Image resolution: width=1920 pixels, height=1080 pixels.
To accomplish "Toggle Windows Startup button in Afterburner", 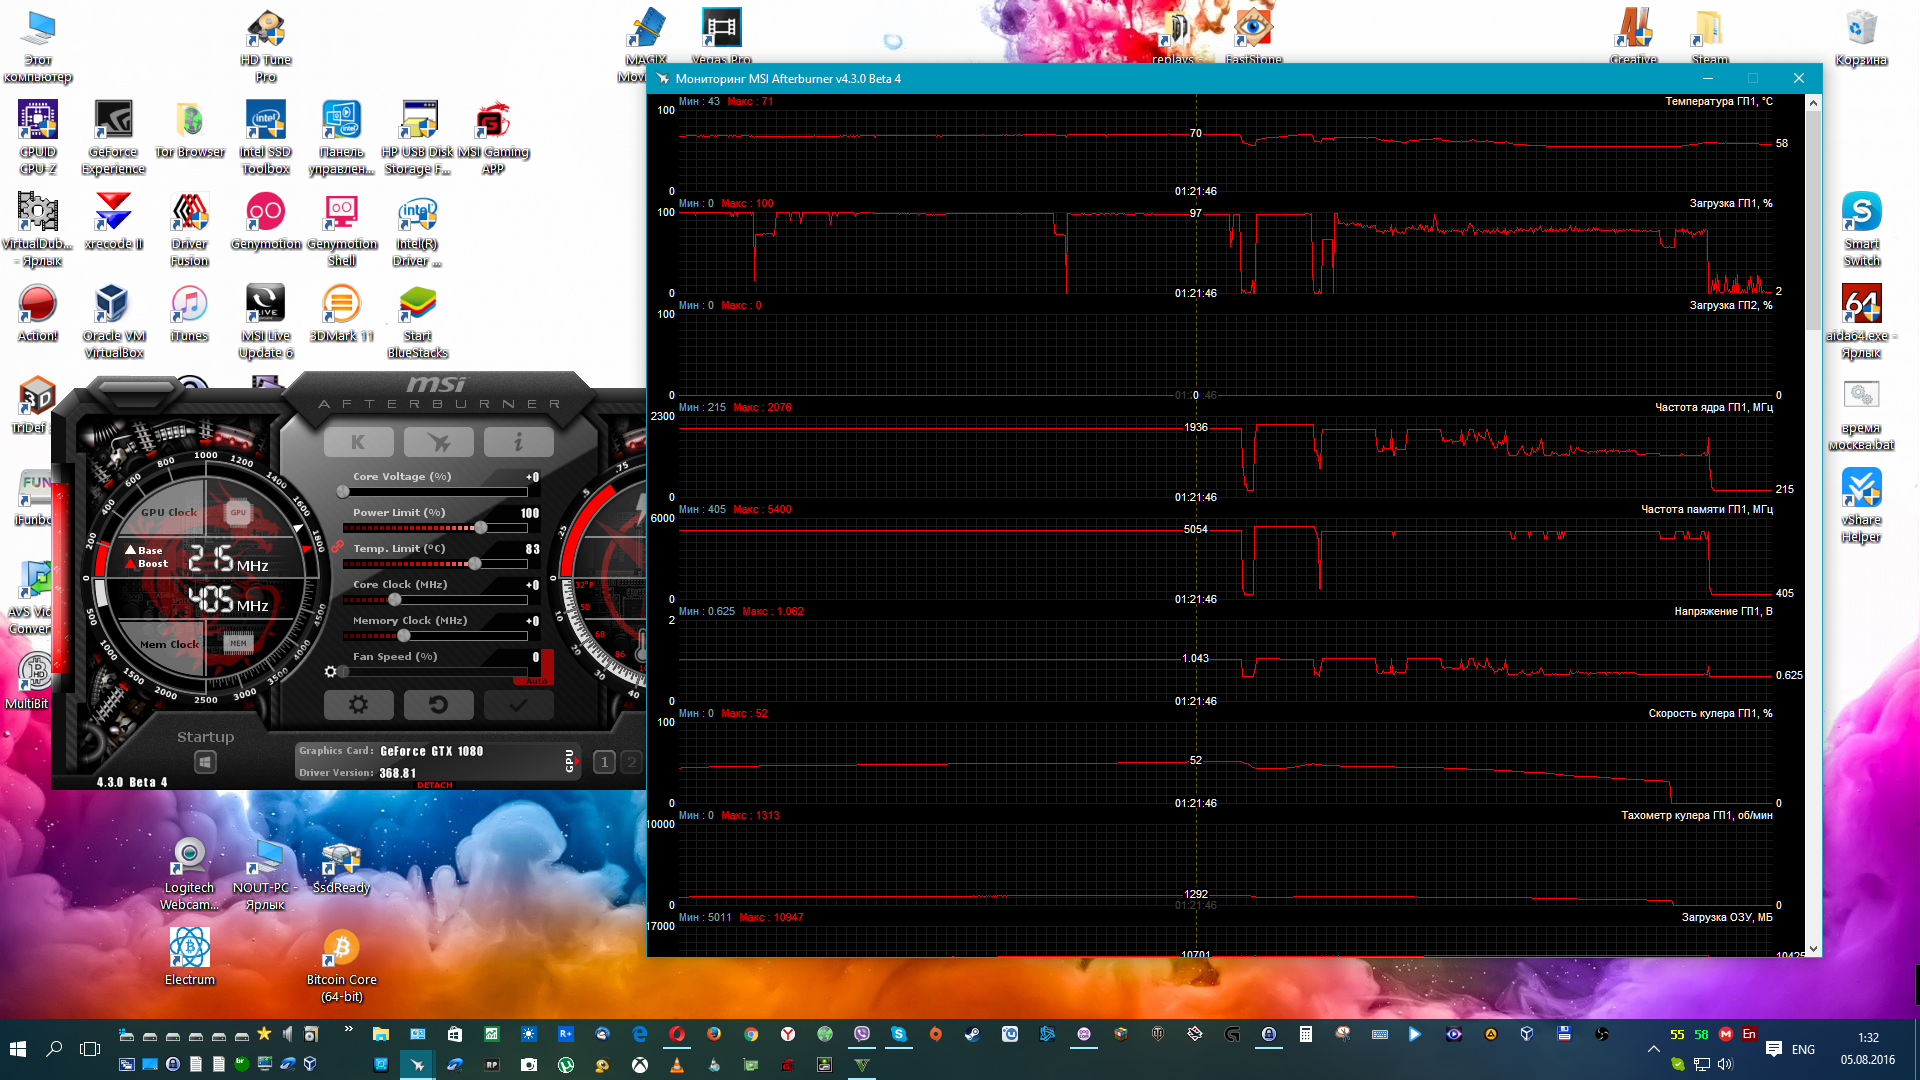I will [x=205, y=763].
